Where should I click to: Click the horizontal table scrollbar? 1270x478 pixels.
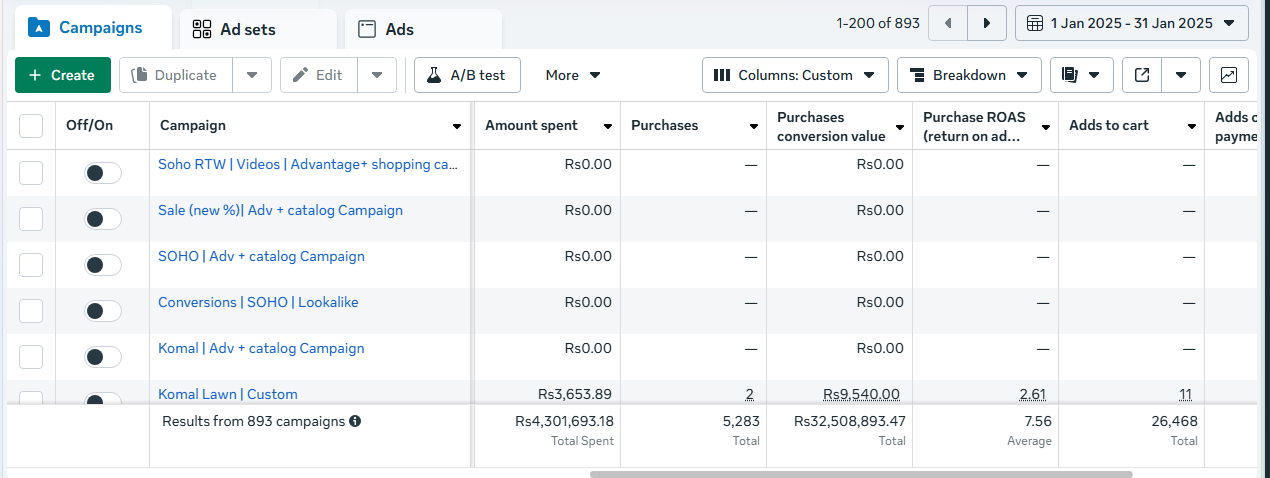pos(861,474)
